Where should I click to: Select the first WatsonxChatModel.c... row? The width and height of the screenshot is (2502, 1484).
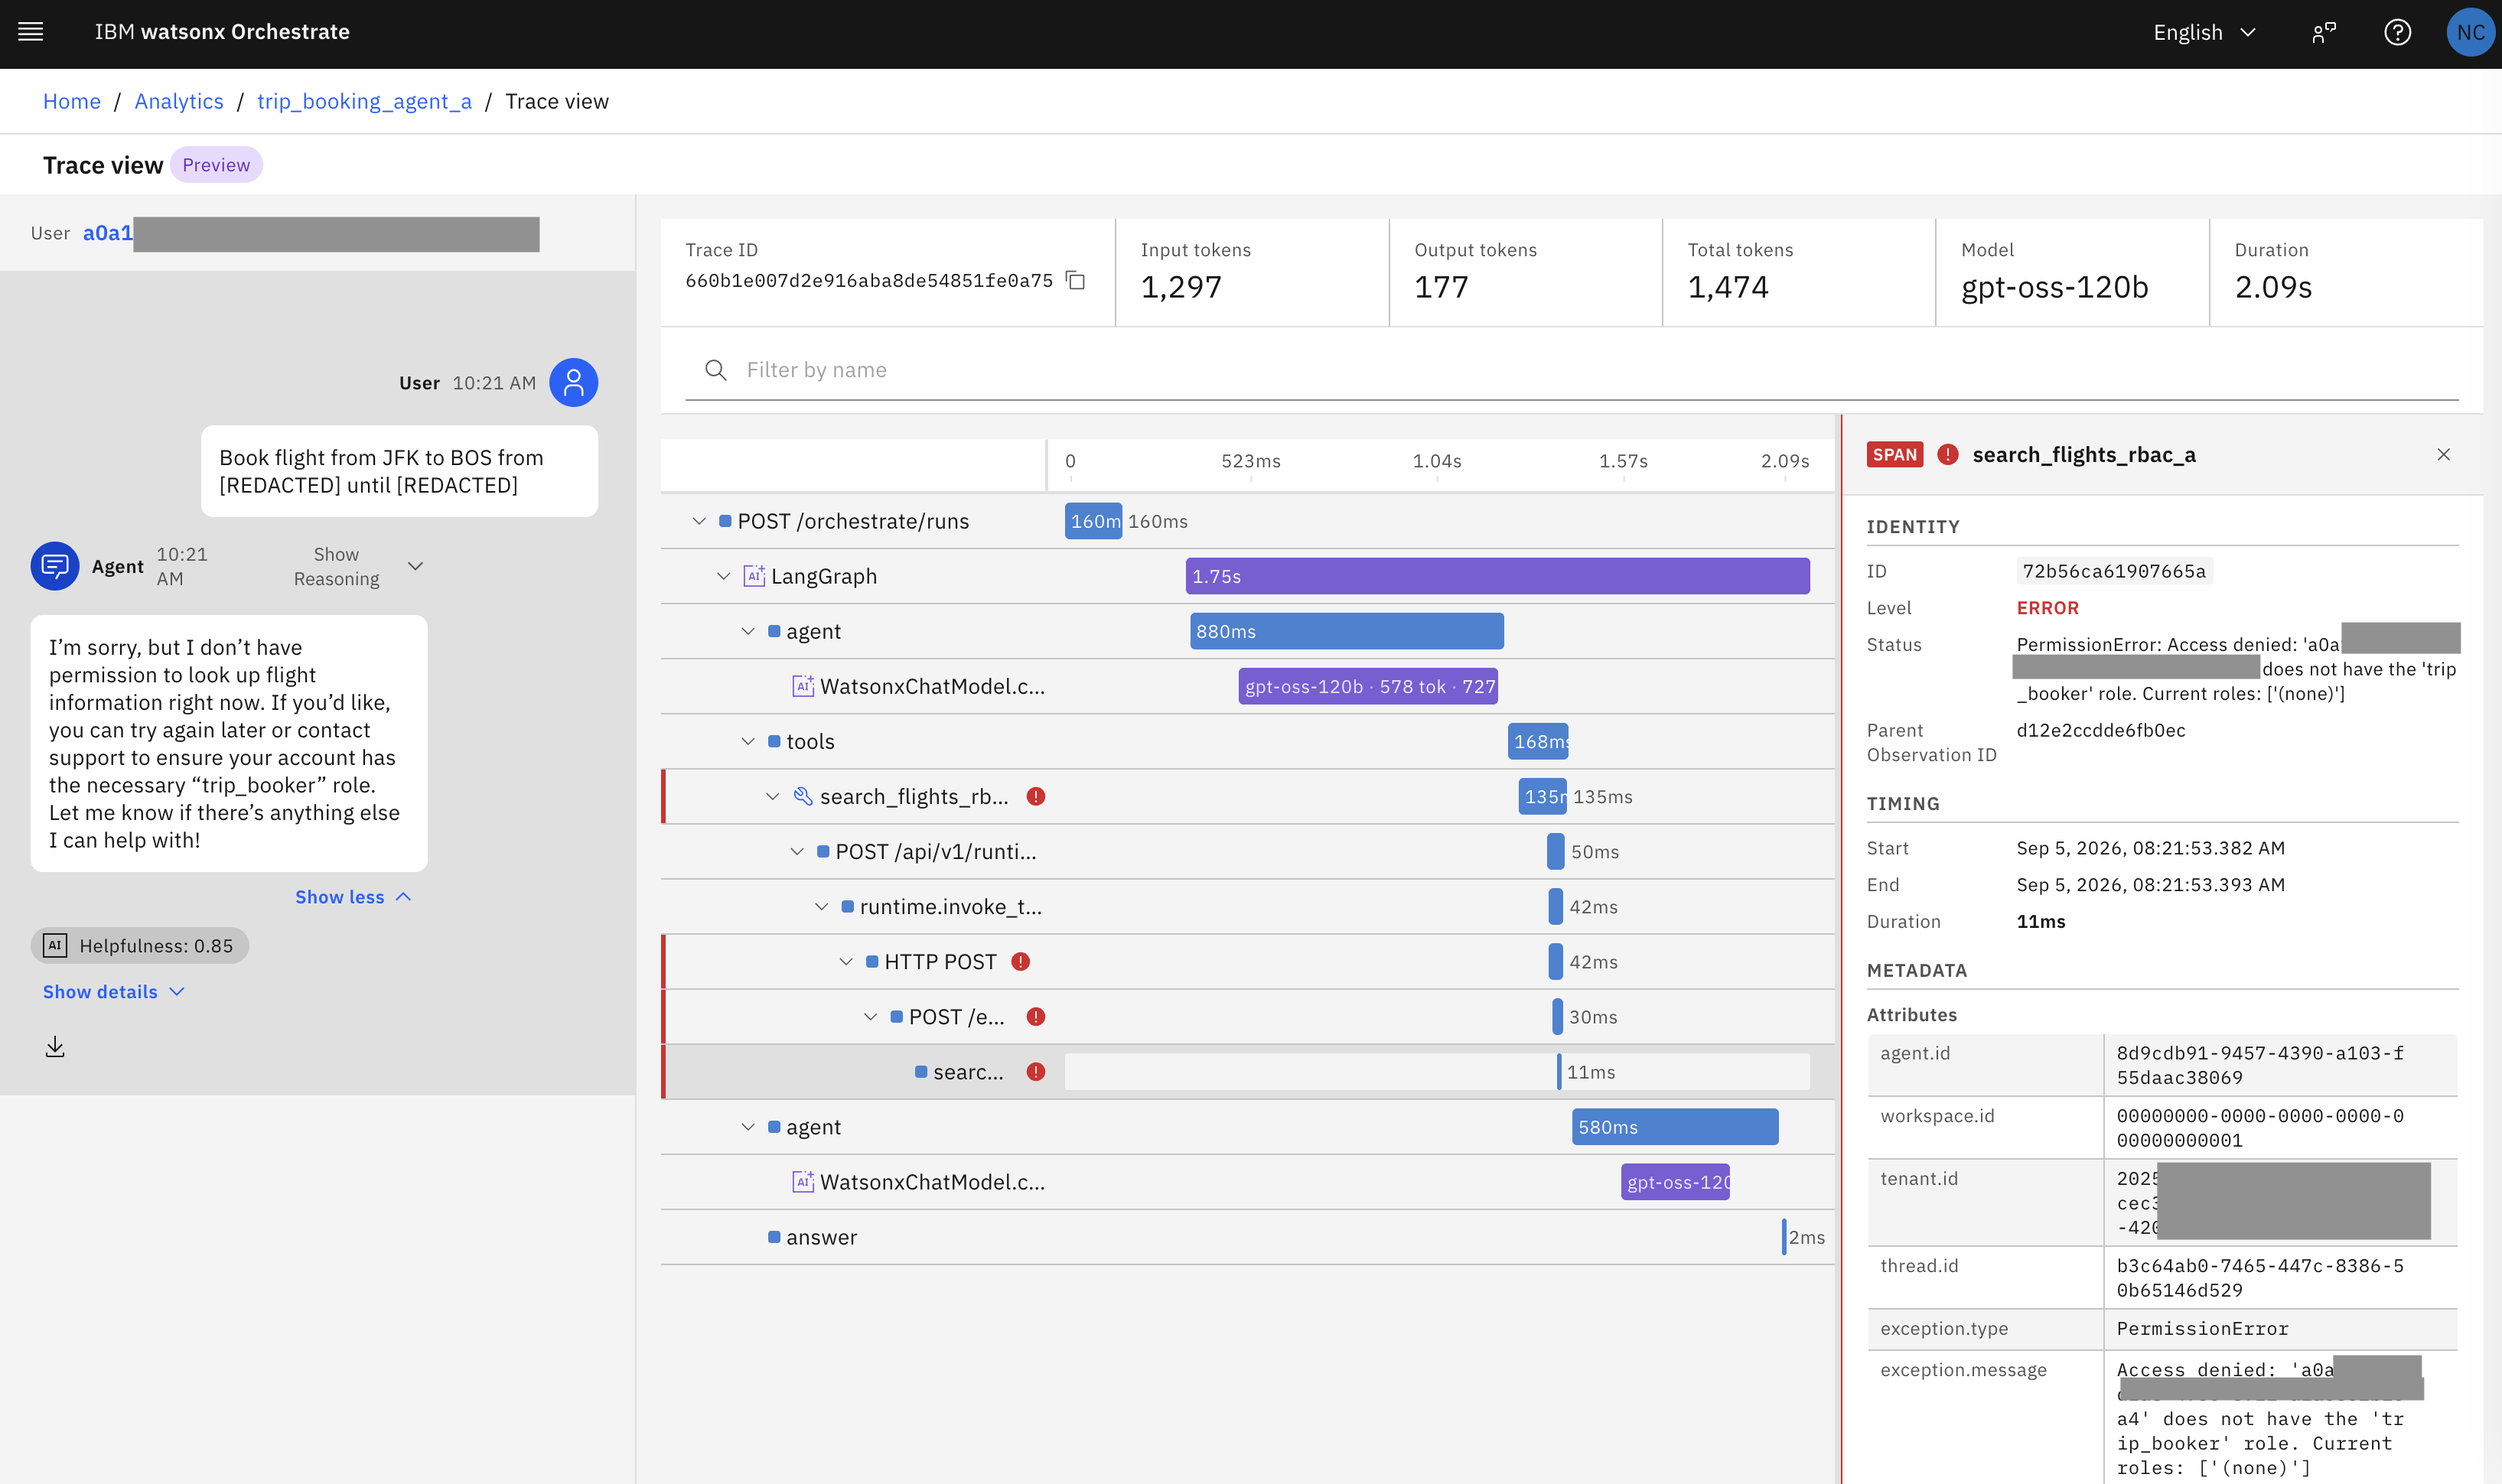point(1247,686)
